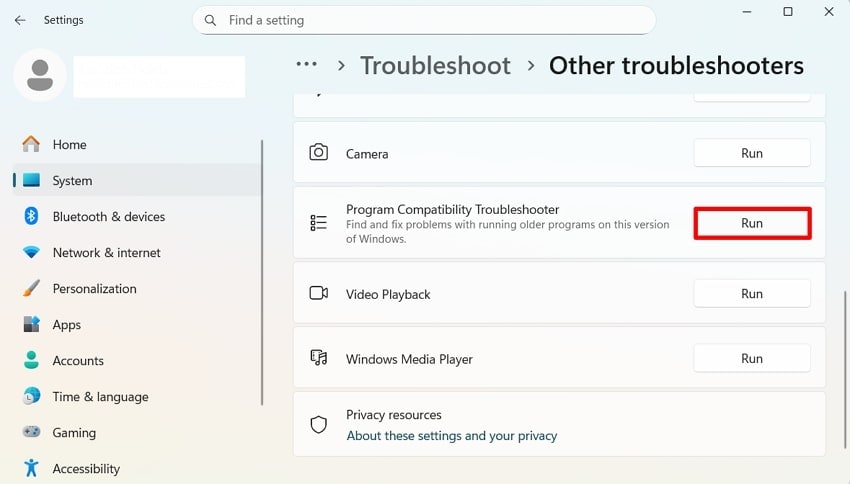The height and width of the screenshot is (484, 850).
Task: Open About these settings and your privacy
Action: [x=452, y=436]
